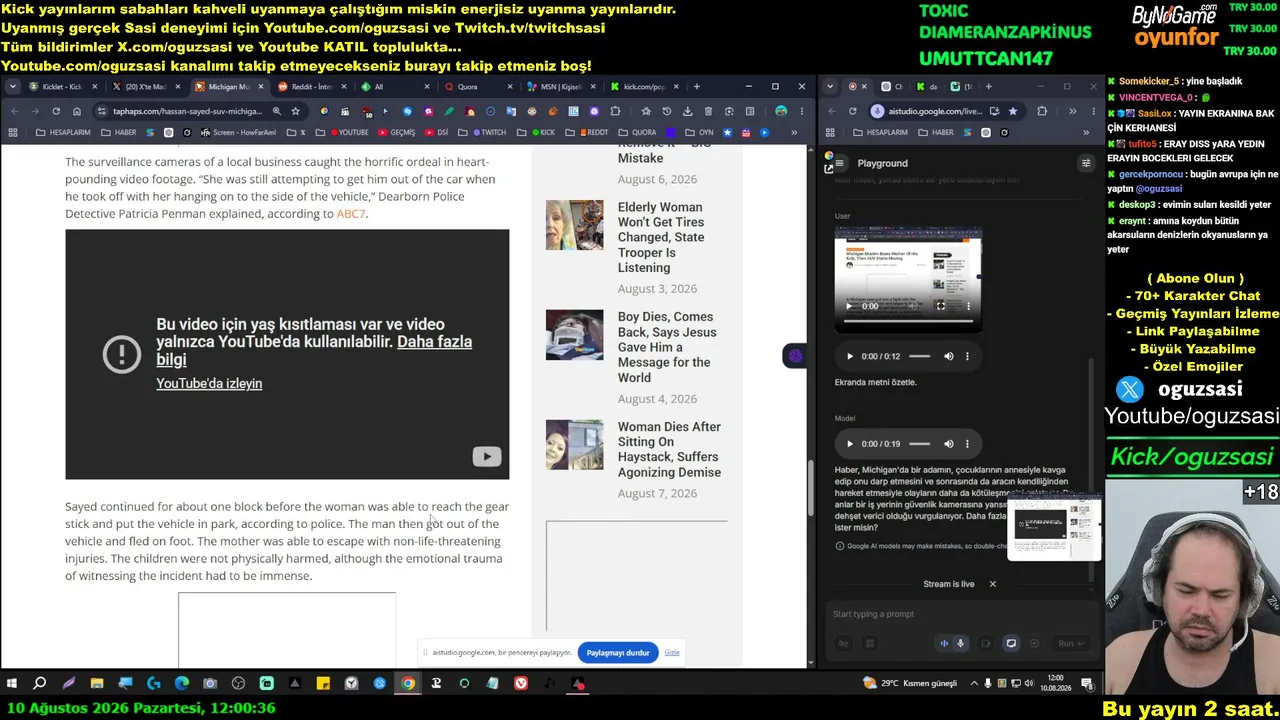
Task: Open the HESAPLARIM bookmark folder in left browser
Action: 63,132
